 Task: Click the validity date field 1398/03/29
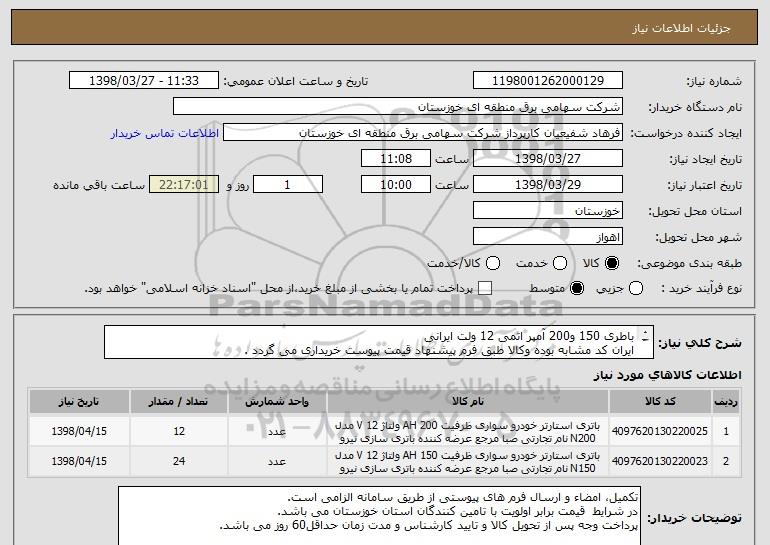[548, 185]
